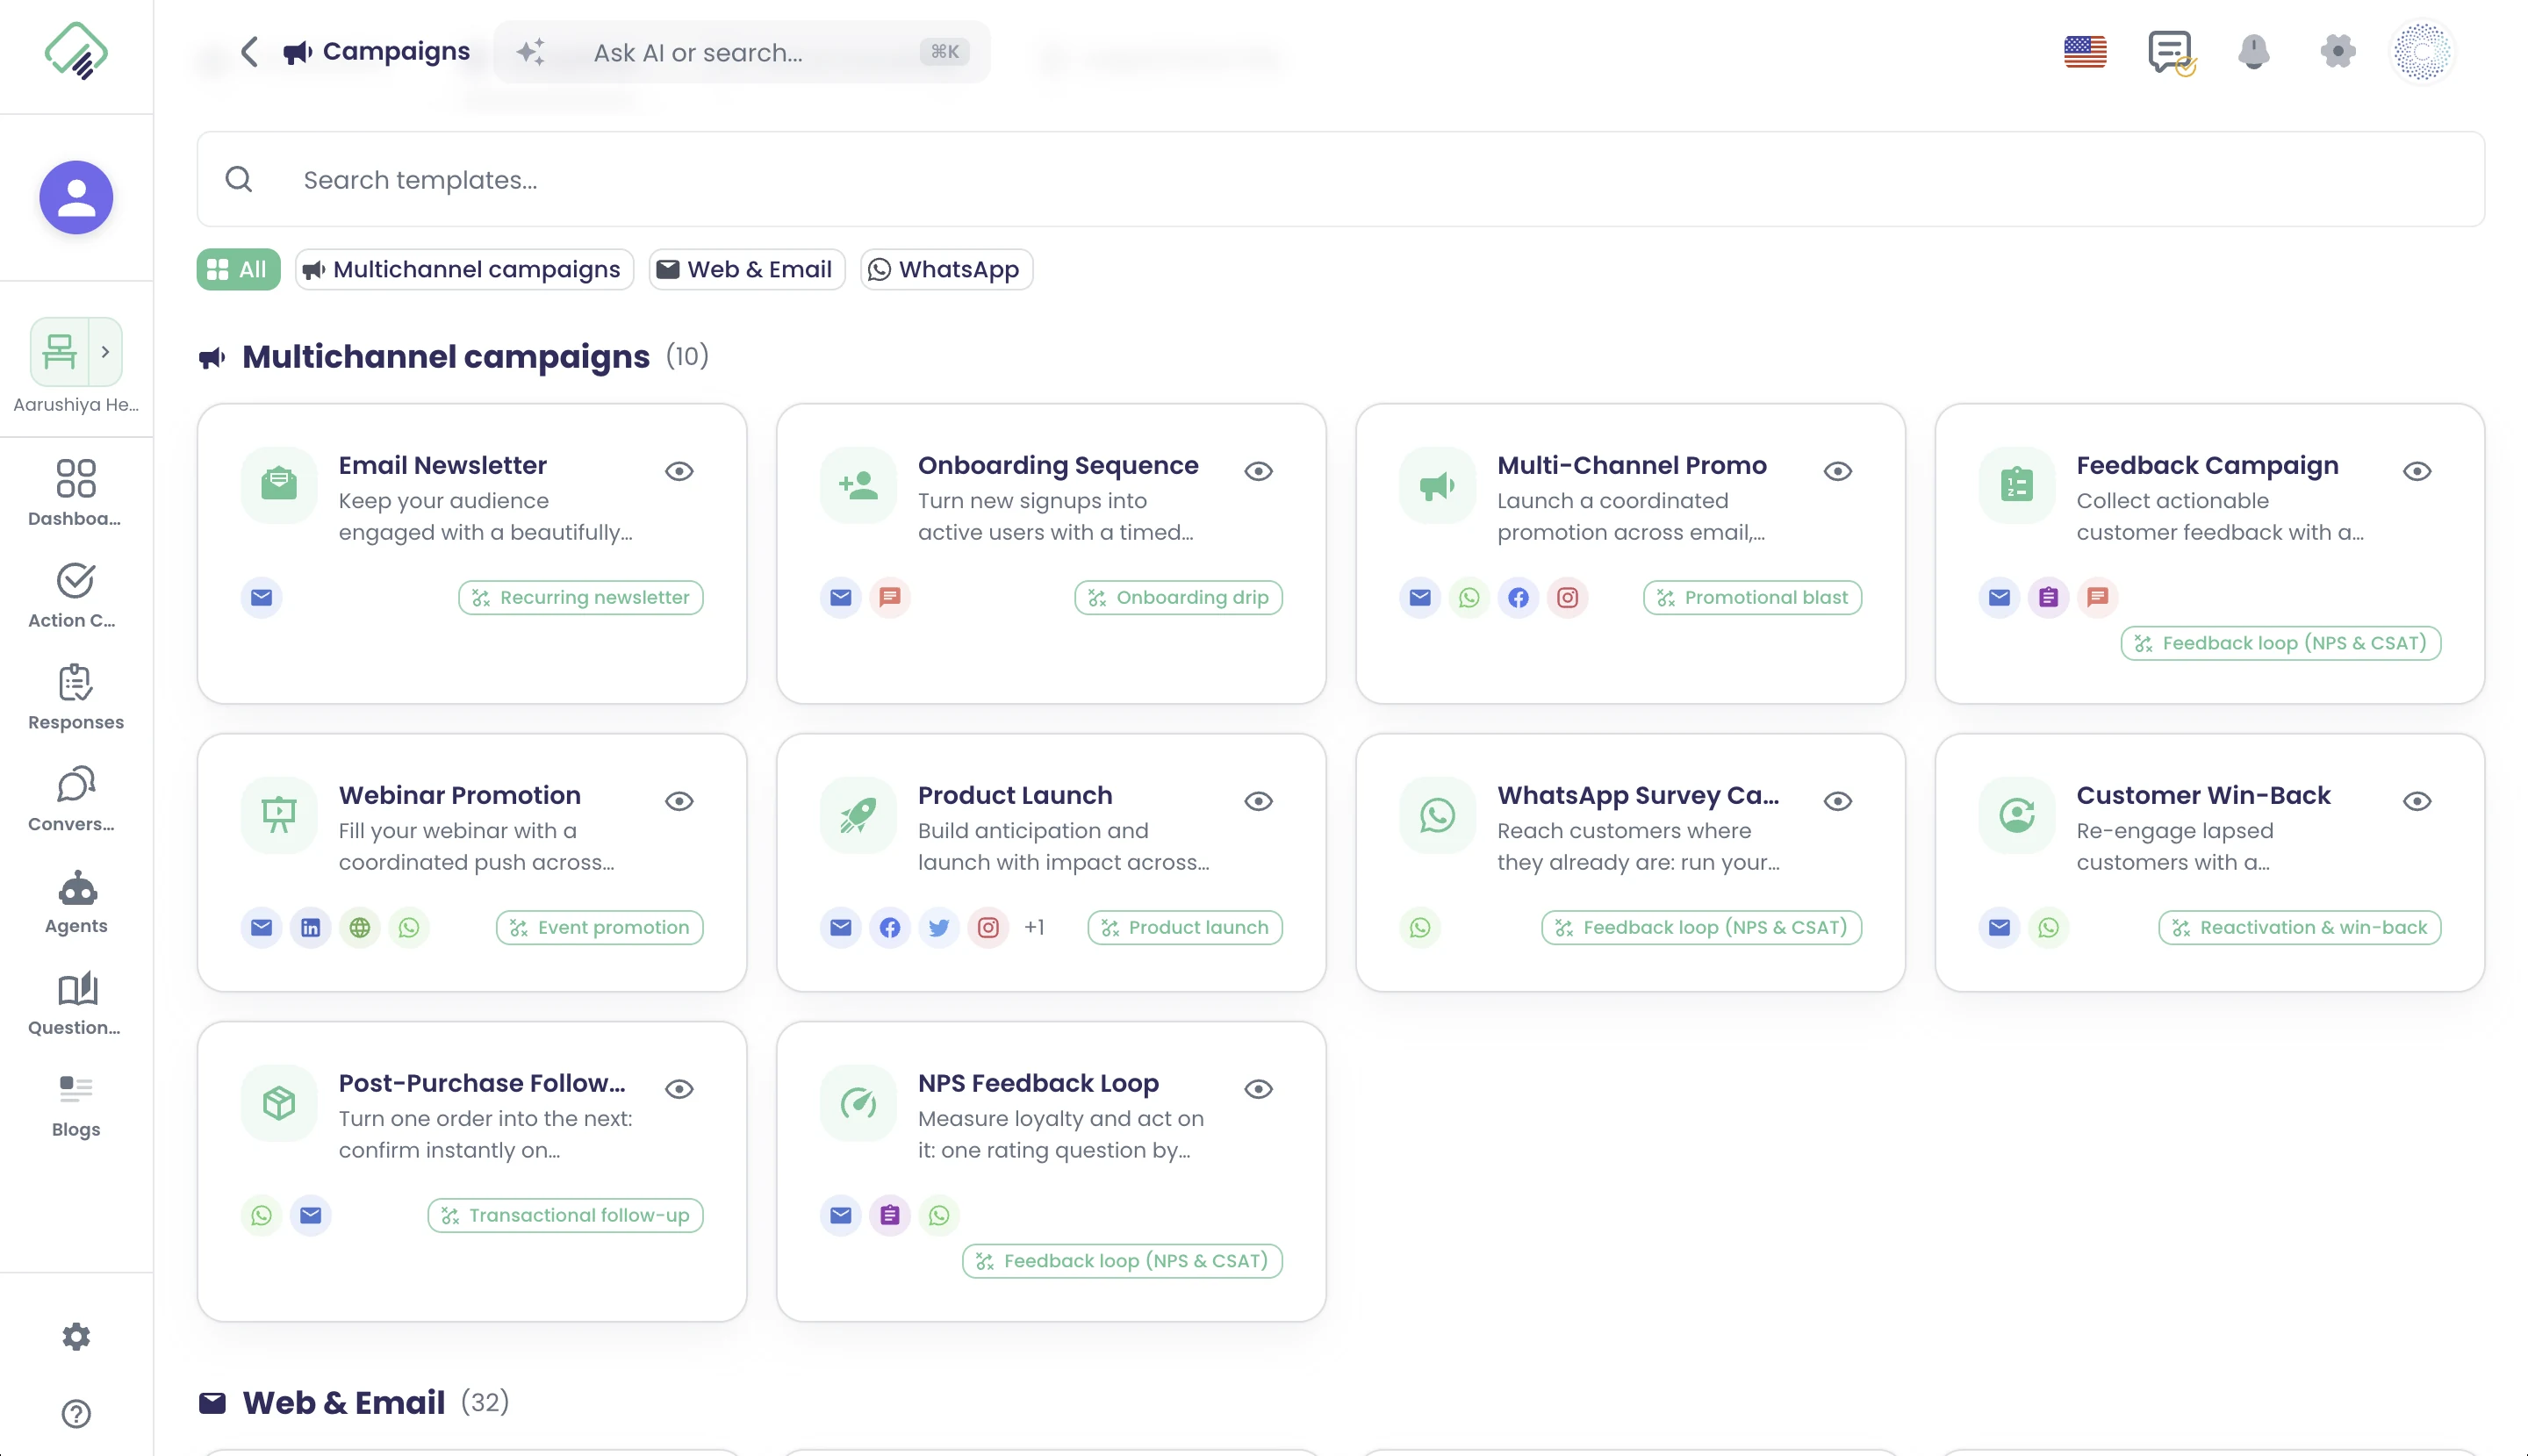Preview the Onboarding Sequence template
This screenshot has width=2528, height=1456.
pos(1258,470)
